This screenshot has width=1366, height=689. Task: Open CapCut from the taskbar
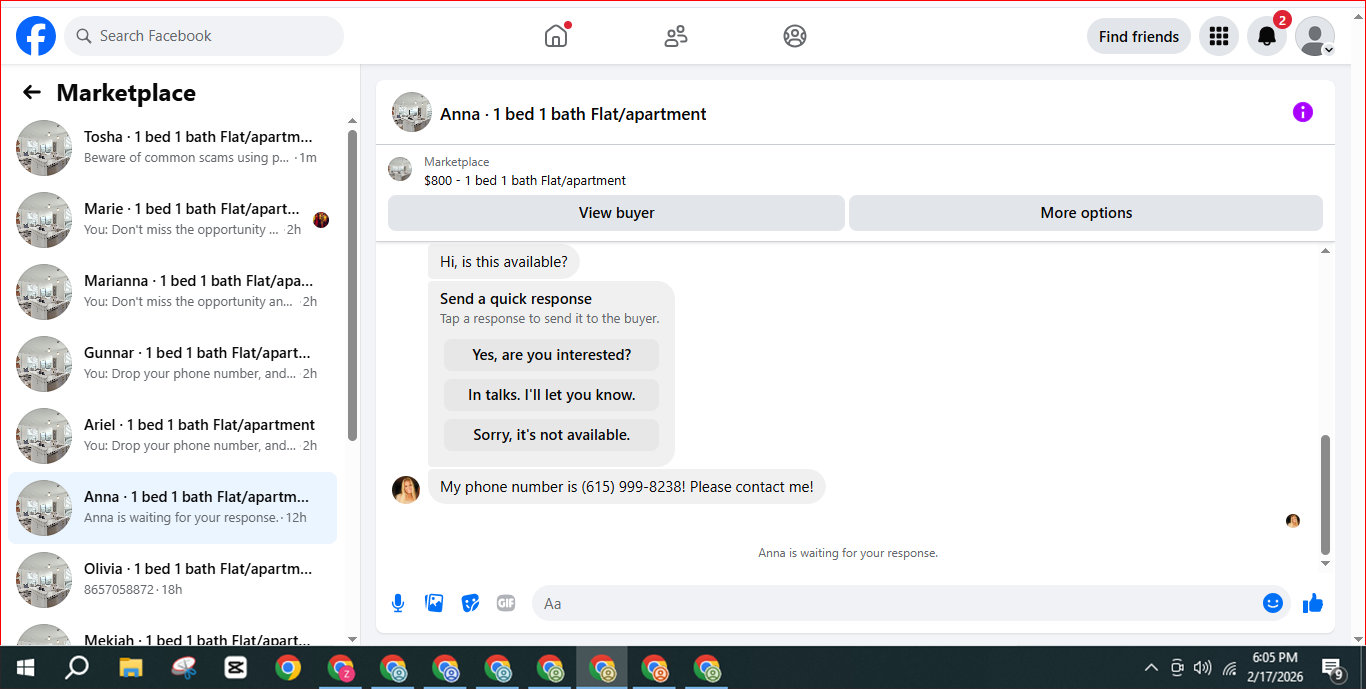coord(235,667)
